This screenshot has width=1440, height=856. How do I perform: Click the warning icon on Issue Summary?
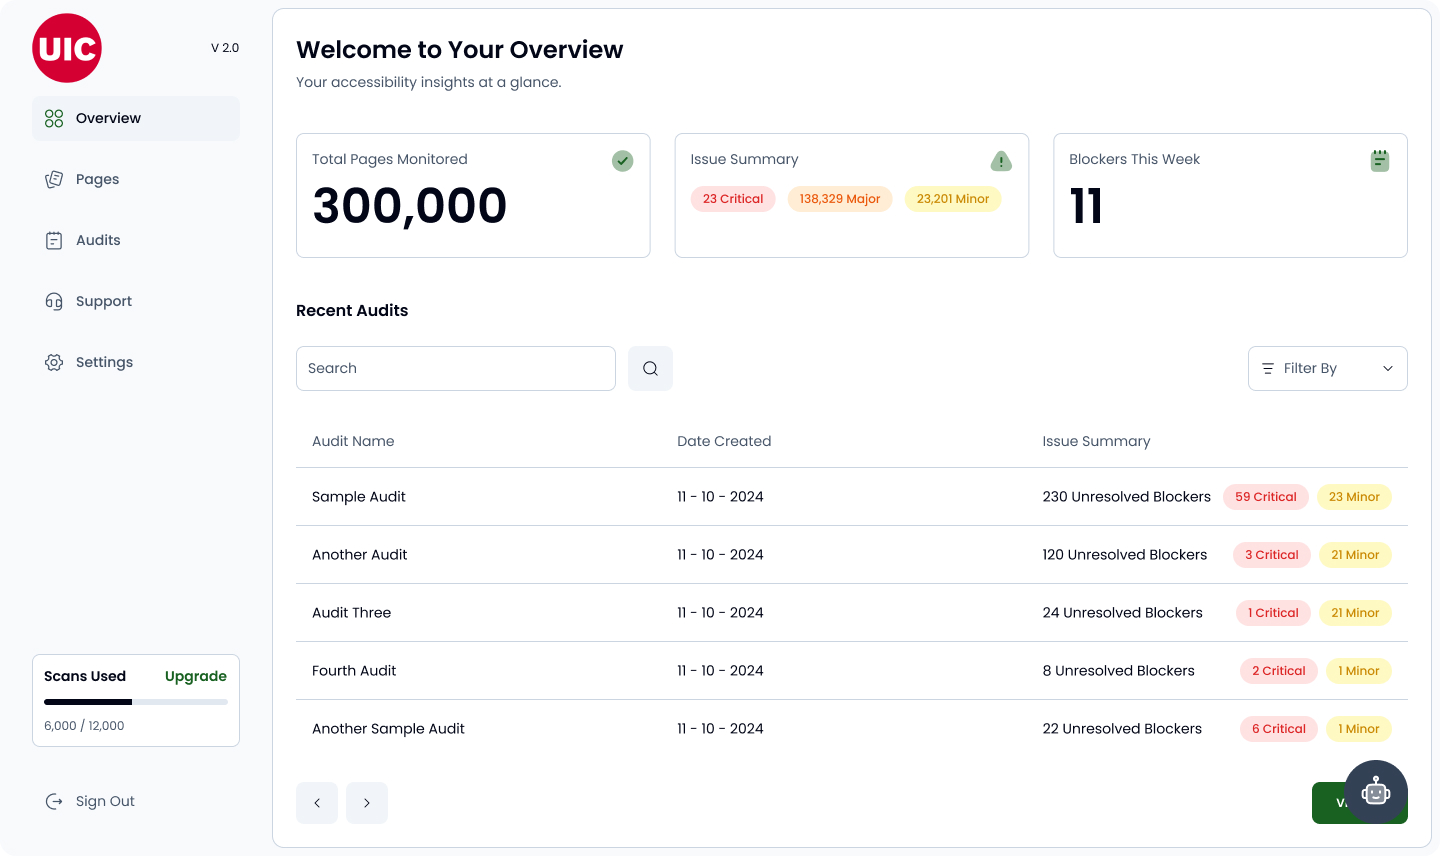[x=1001, y=160]
